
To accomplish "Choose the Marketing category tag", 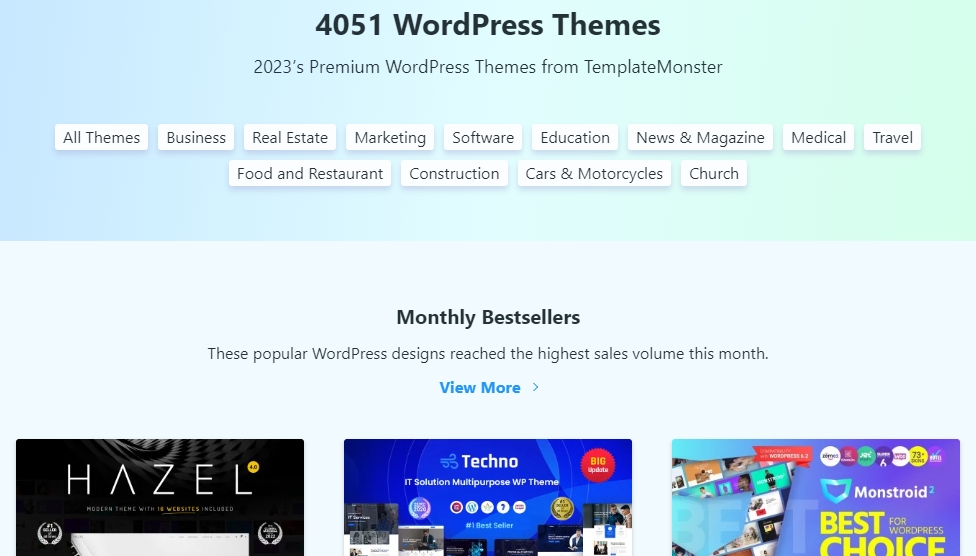I will point(390,138).
